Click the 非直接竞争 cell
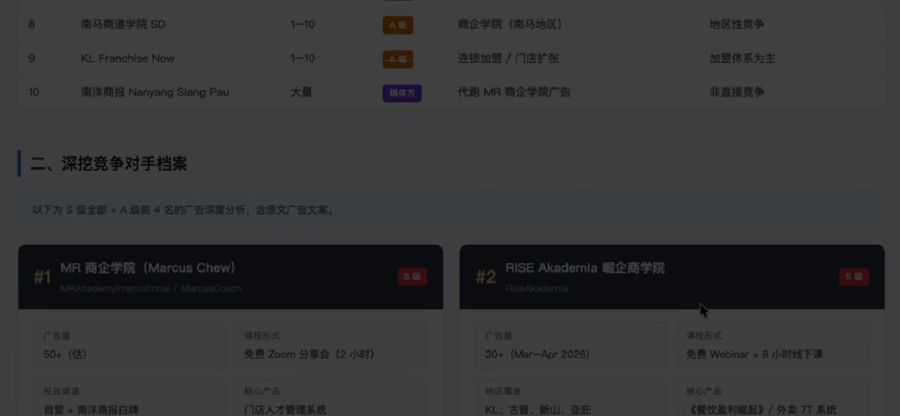900x416 pixels. pyautogui.click(x=736, y=92)
